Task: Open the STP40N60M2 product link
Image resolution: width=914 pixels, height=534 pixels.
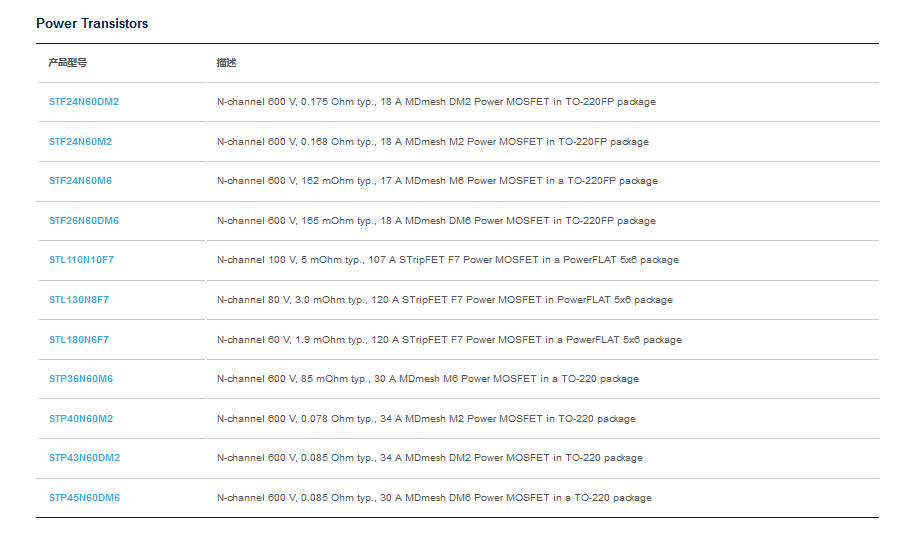Action: click(81, 419)
